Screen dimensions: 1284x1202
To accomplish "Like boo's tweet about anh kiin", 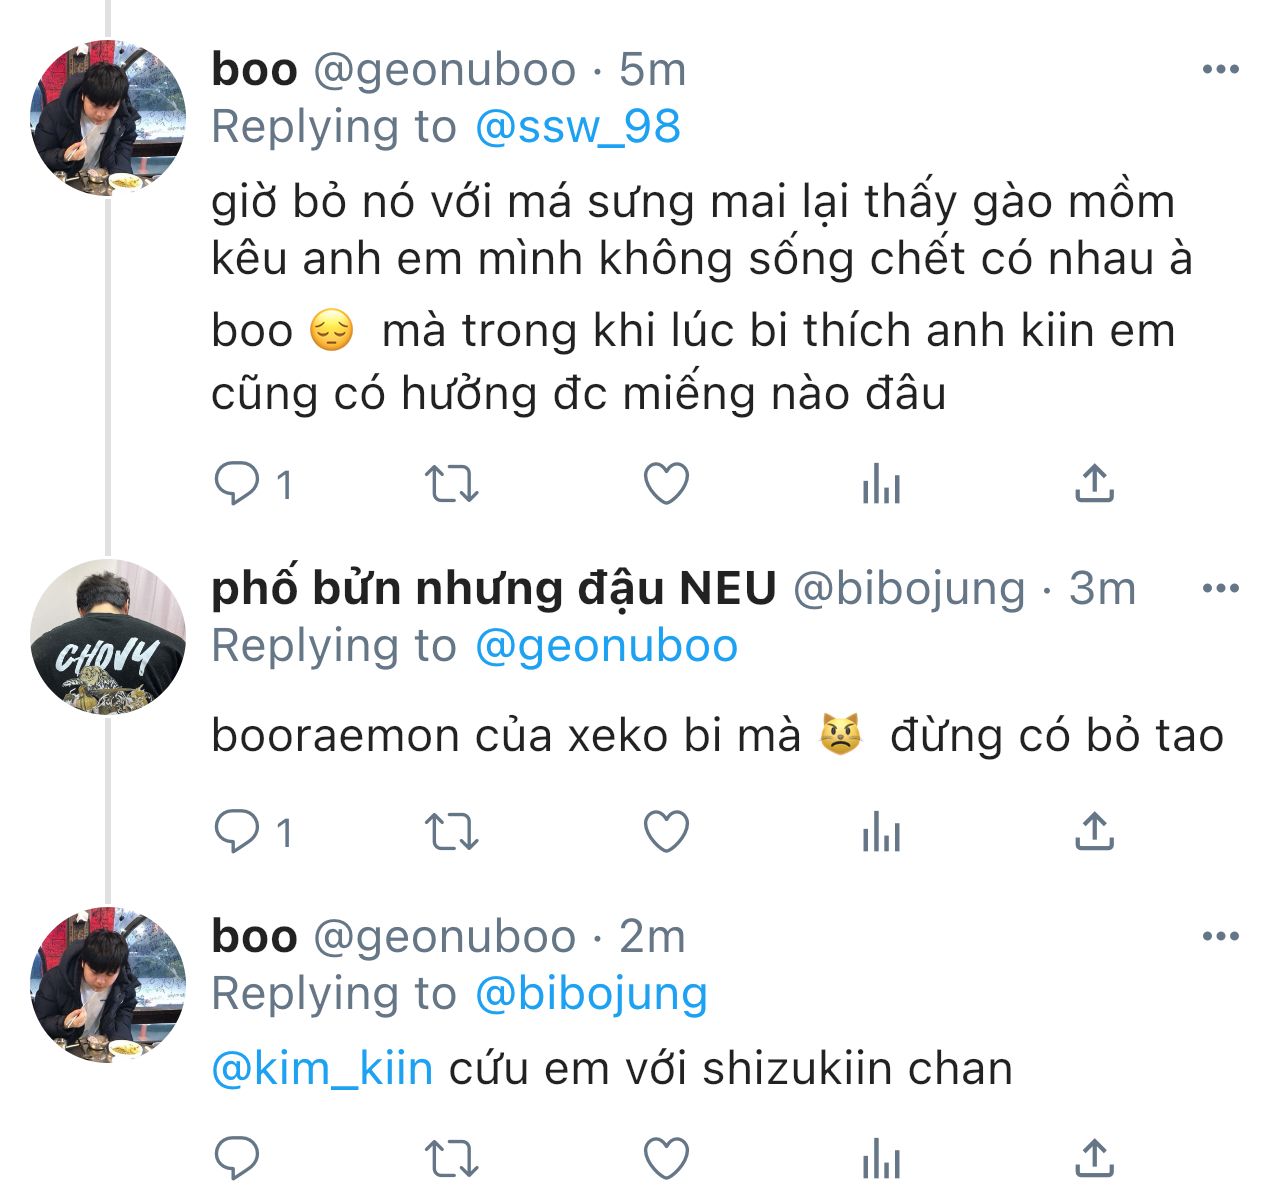I will click(x=666, y=485).
